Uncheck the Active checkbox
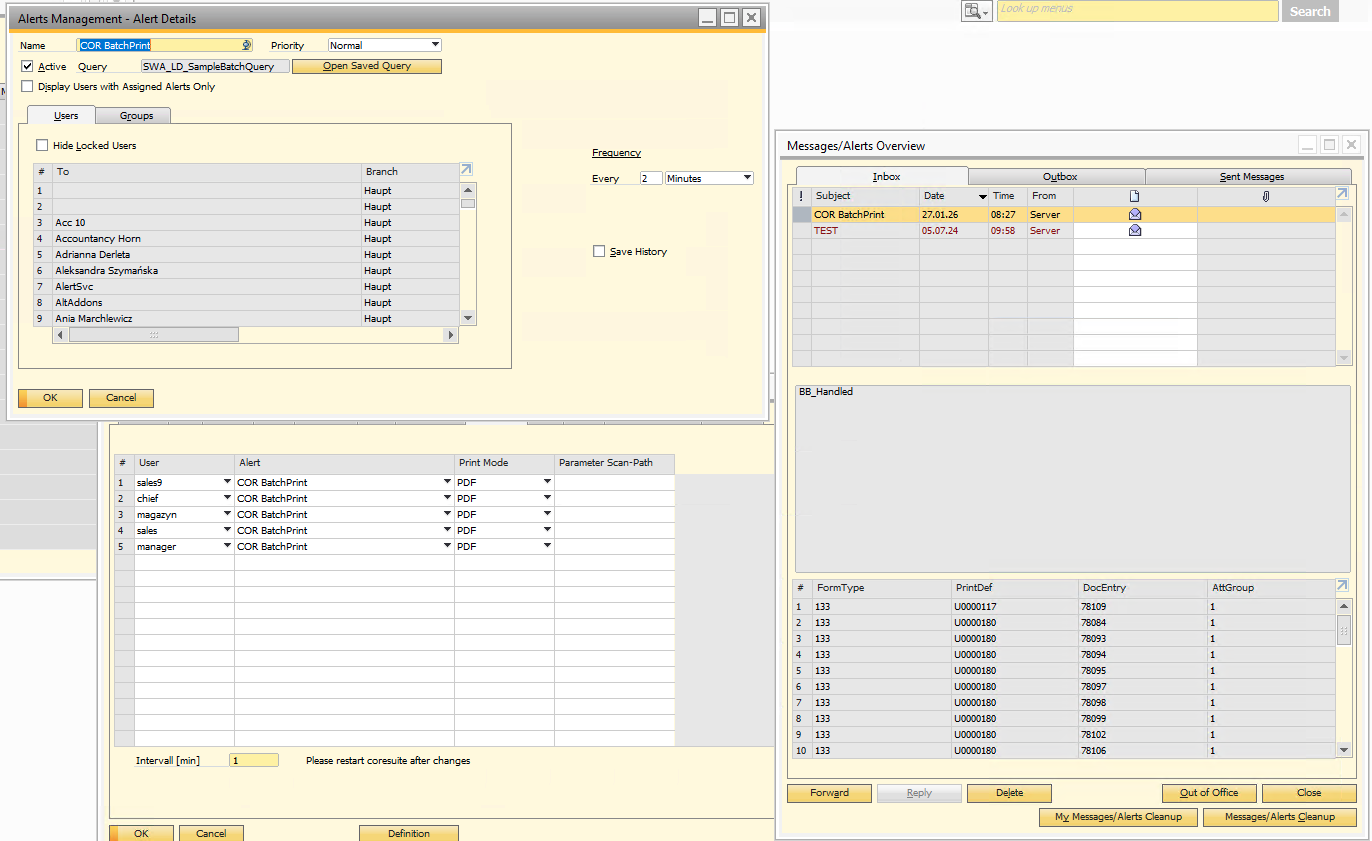This screenshot has width=1372, height=841. tap(28, 66)
